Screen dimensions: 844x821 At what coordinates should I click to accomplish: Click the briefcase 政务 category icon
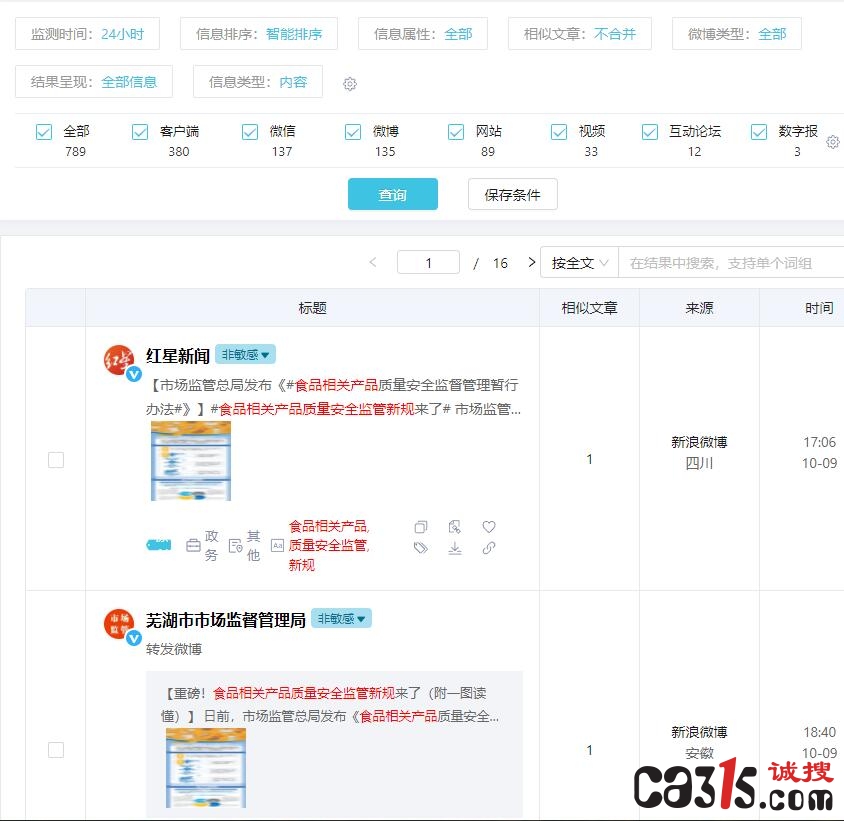(193, 545)
